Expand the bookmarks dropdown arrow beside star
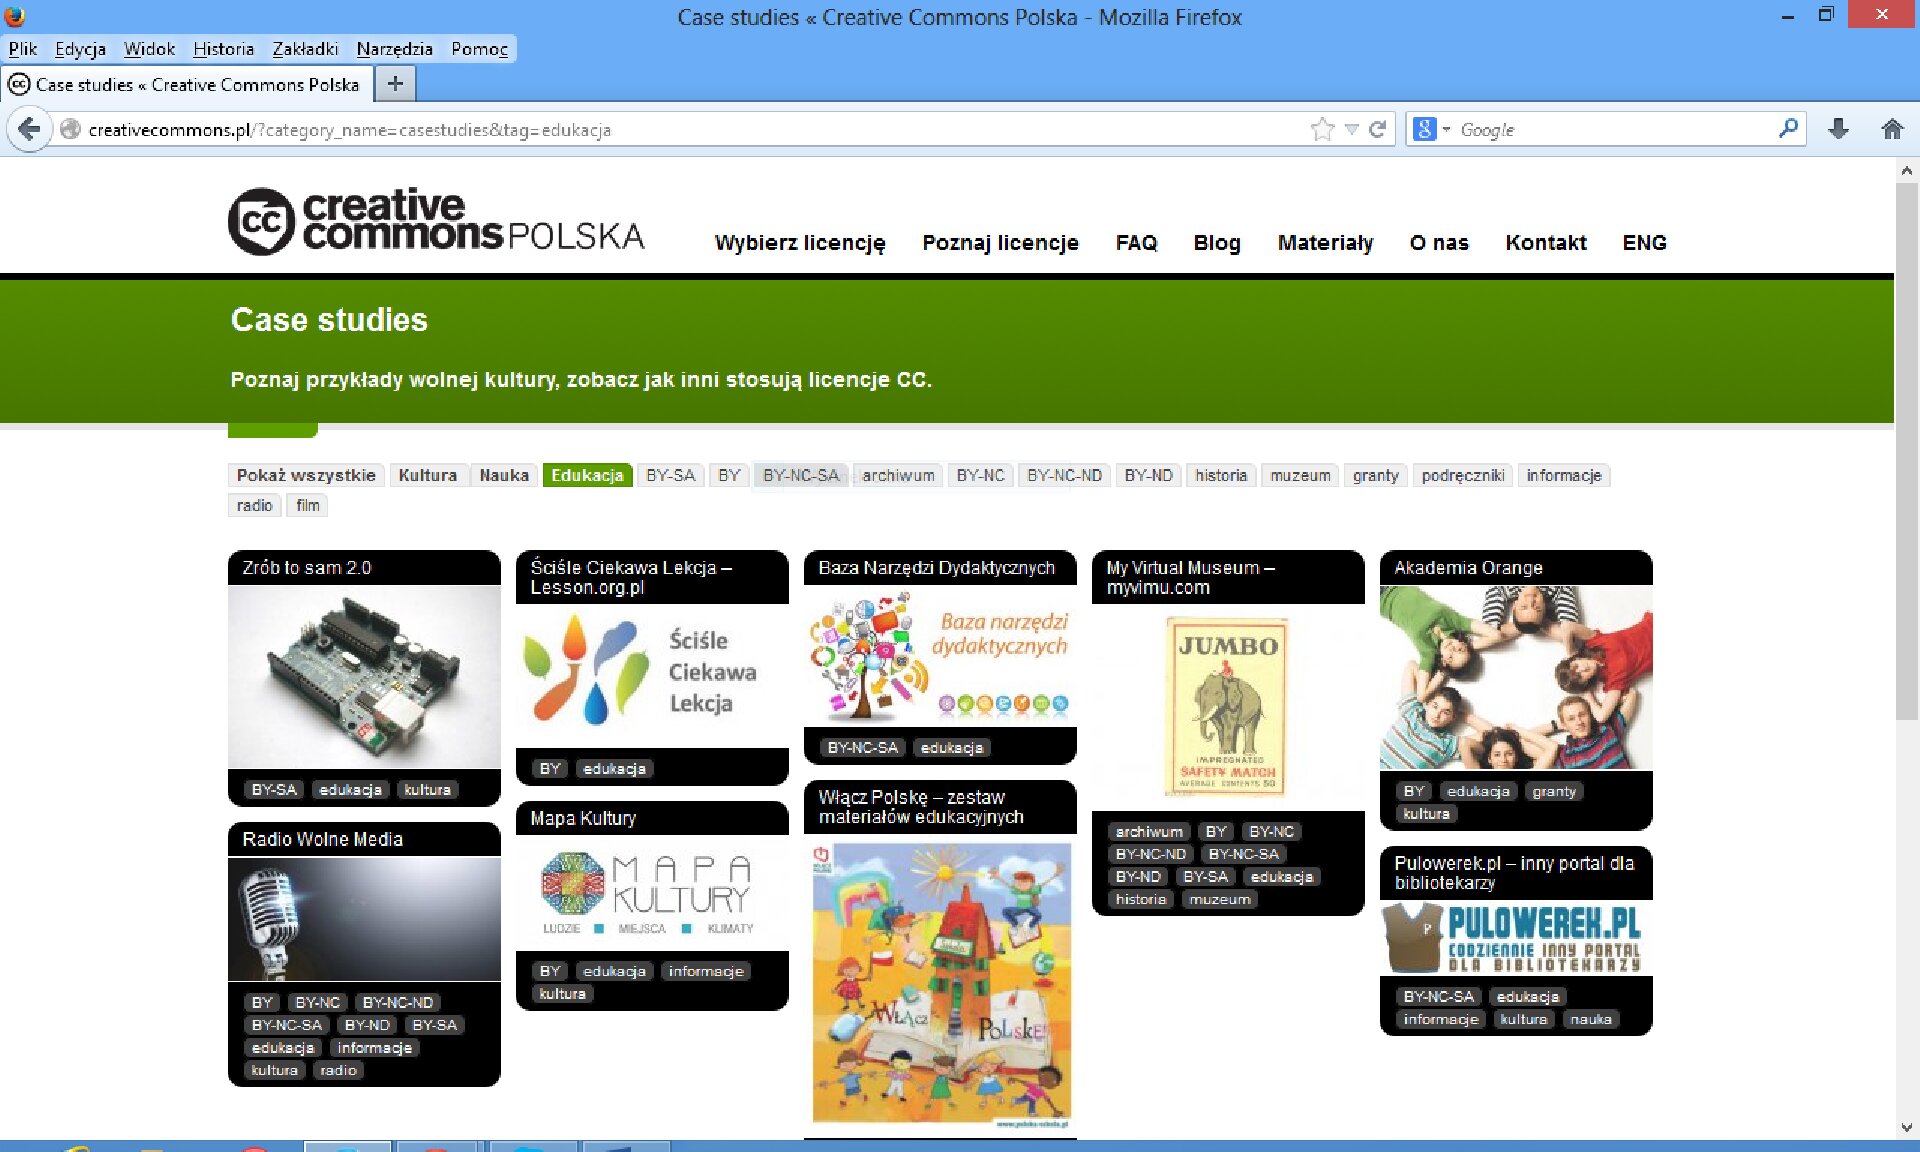The height and width of the screenshot is (1152, 1920). click(x=1352, y=130)
